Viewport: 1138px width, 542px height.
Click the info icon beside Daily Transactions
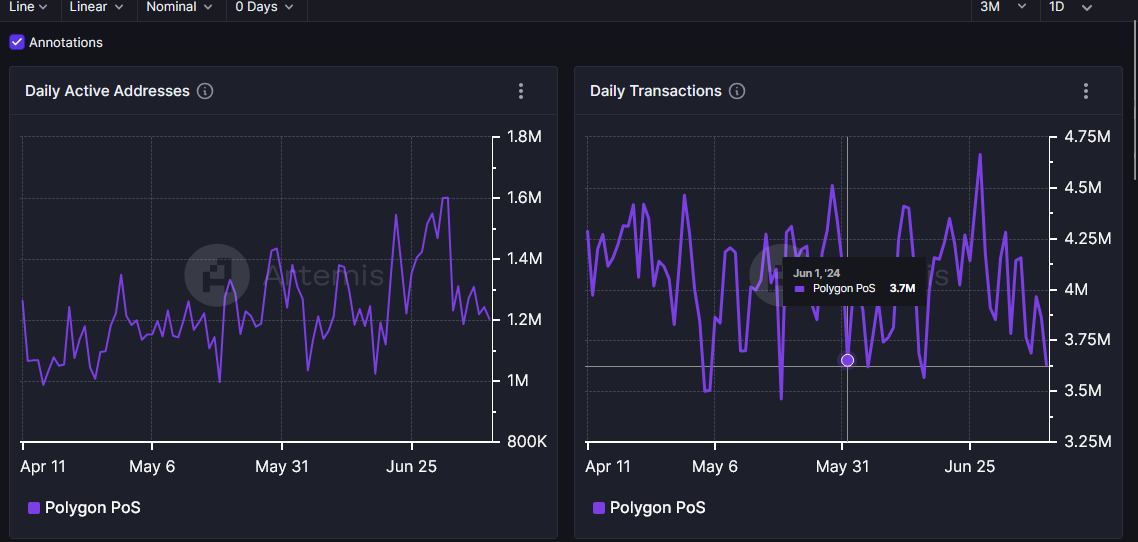click(x=737, y=91)
